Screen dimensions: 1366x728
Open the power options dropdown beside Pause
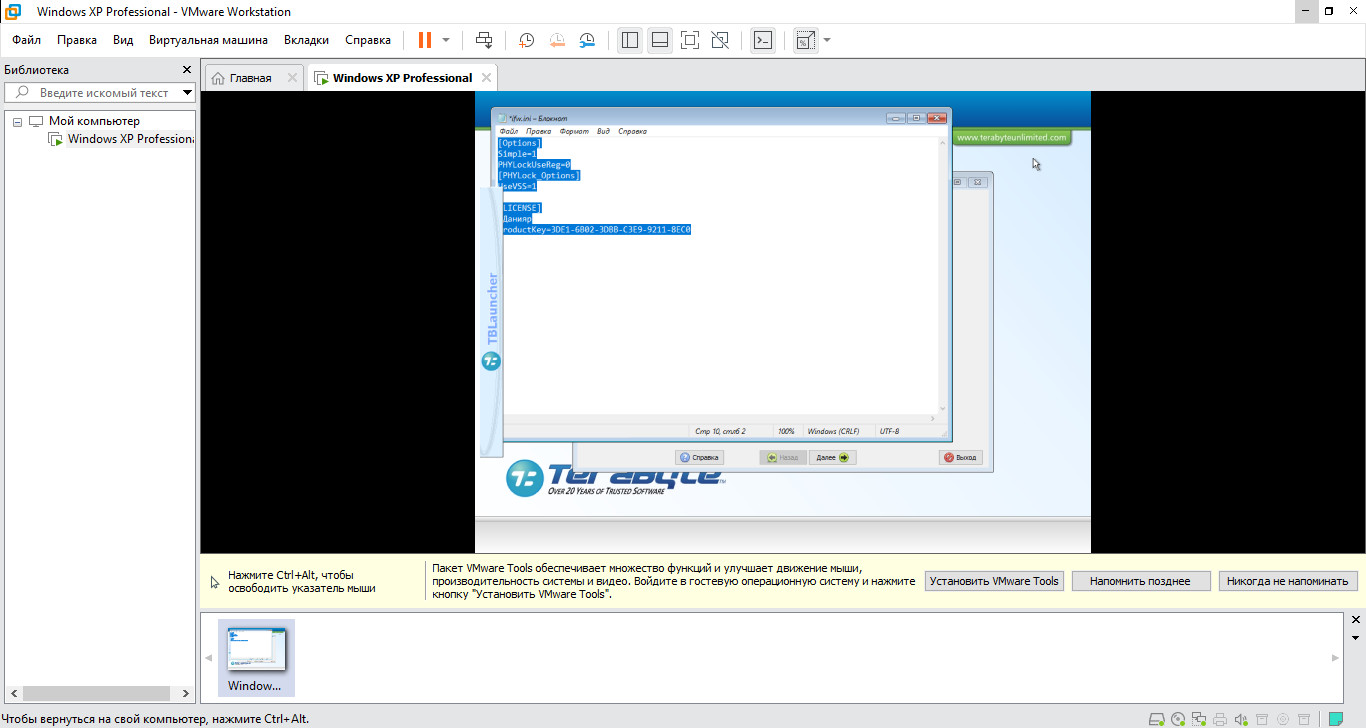tap(446, 40)
